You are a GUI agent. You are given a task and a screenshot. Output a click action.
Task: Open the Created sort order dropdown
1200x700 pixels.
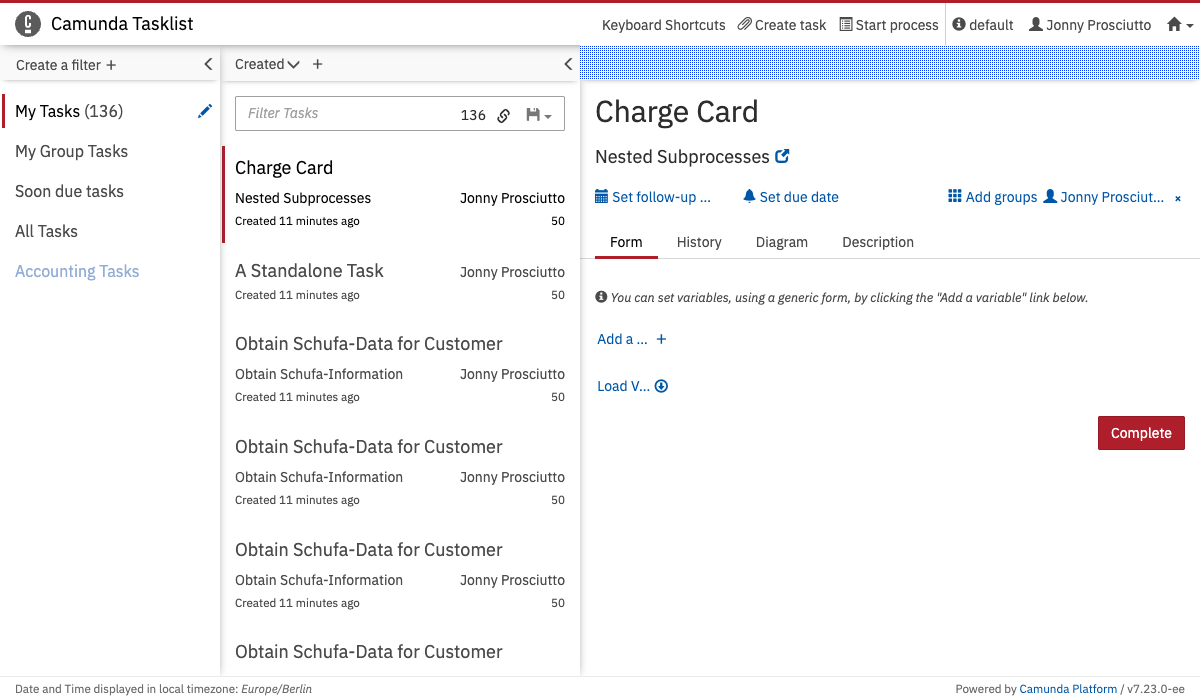(267, 64)
